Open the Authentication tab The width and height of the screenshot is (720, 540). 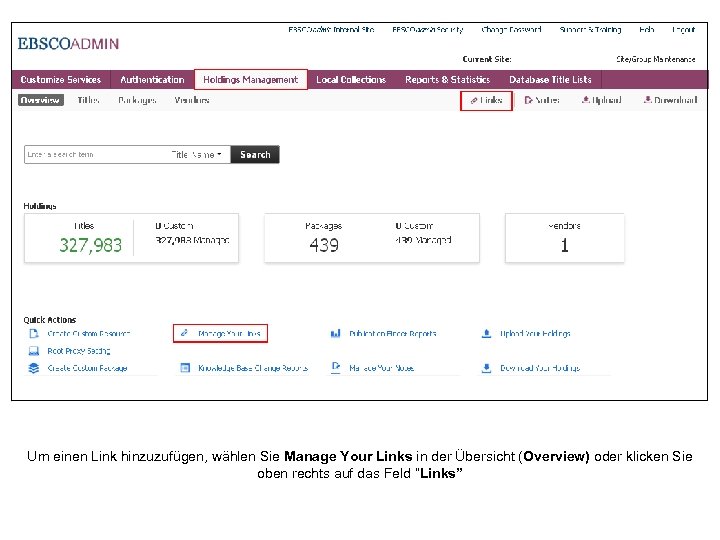(152, 79)
